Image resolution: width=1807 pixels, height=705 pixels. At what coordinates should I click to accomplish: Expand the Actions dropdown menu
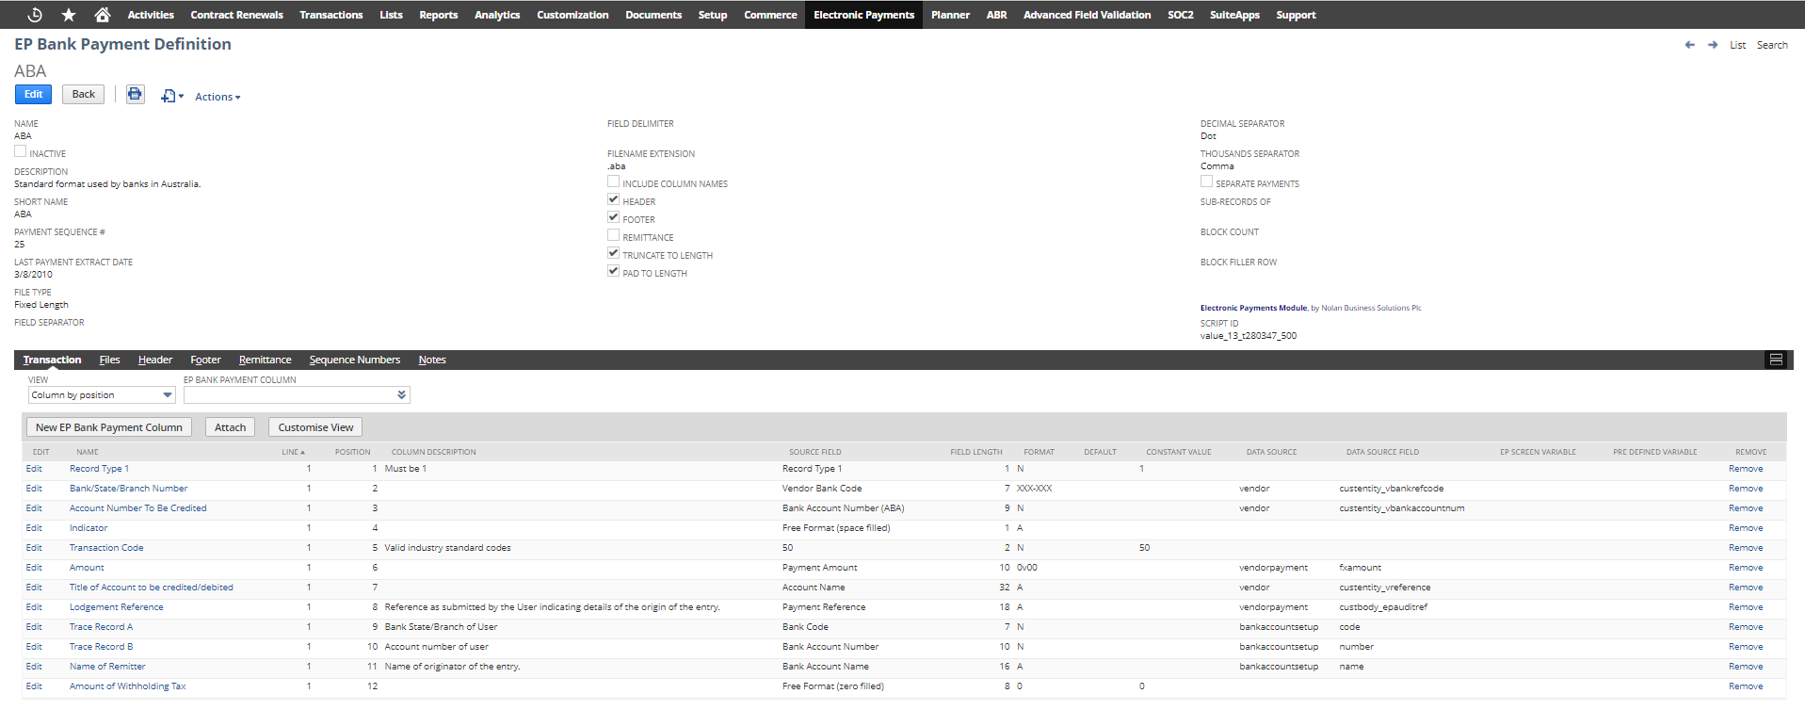coord(217,97)
